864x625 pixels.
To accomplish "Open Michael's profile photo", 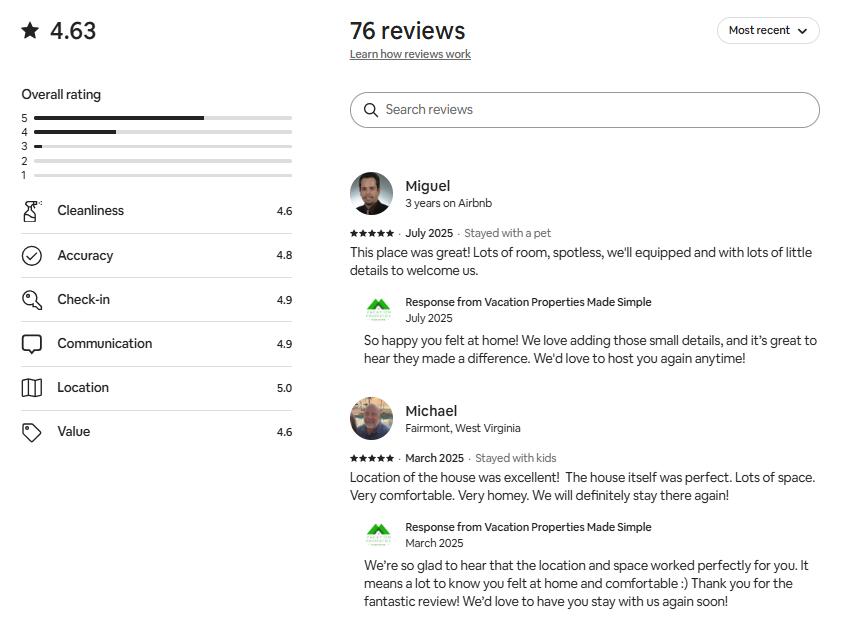I will (x=371, y=418).
